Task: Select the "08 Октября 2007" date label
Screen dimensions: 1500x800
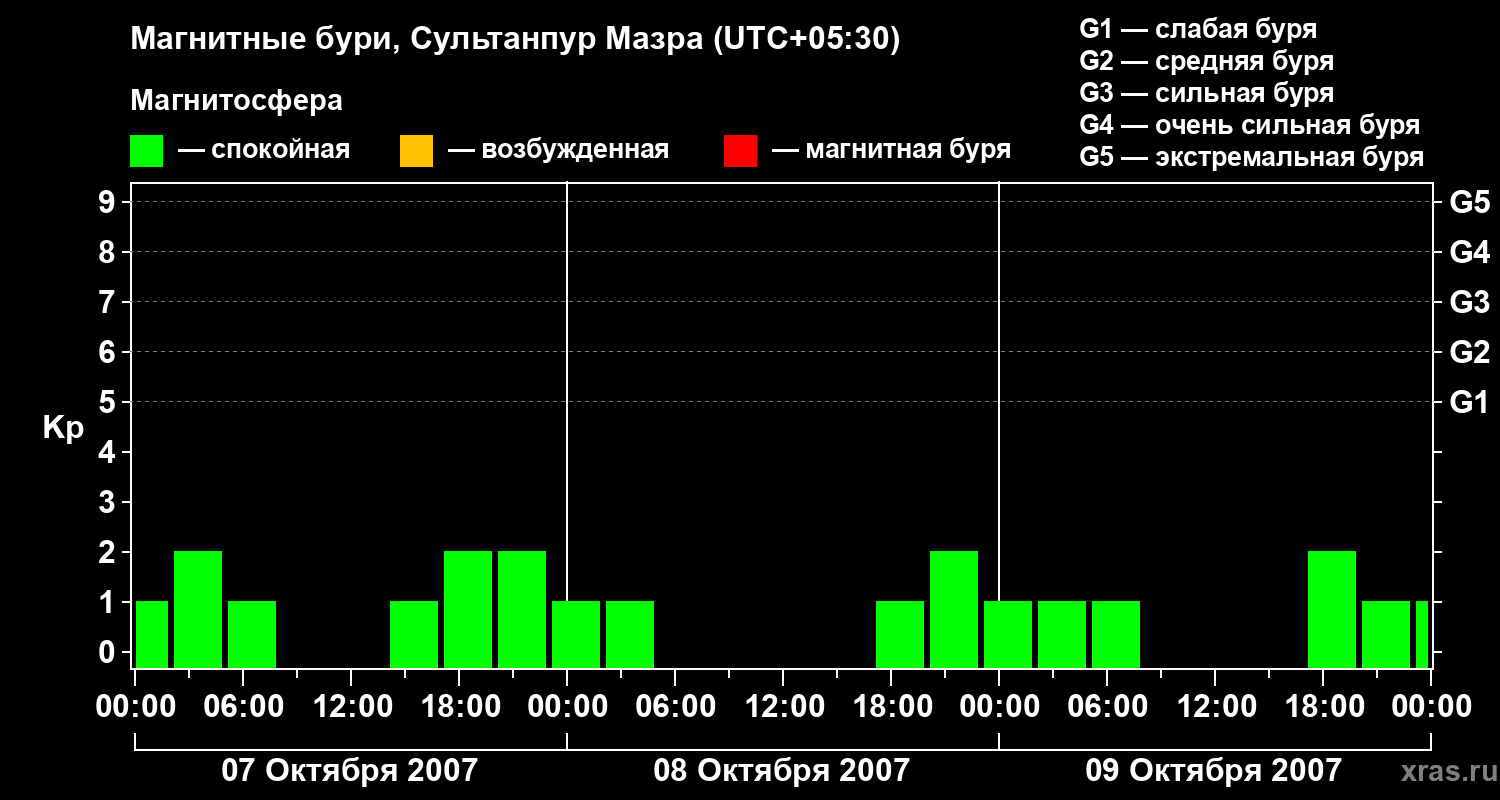Action: 782,771
